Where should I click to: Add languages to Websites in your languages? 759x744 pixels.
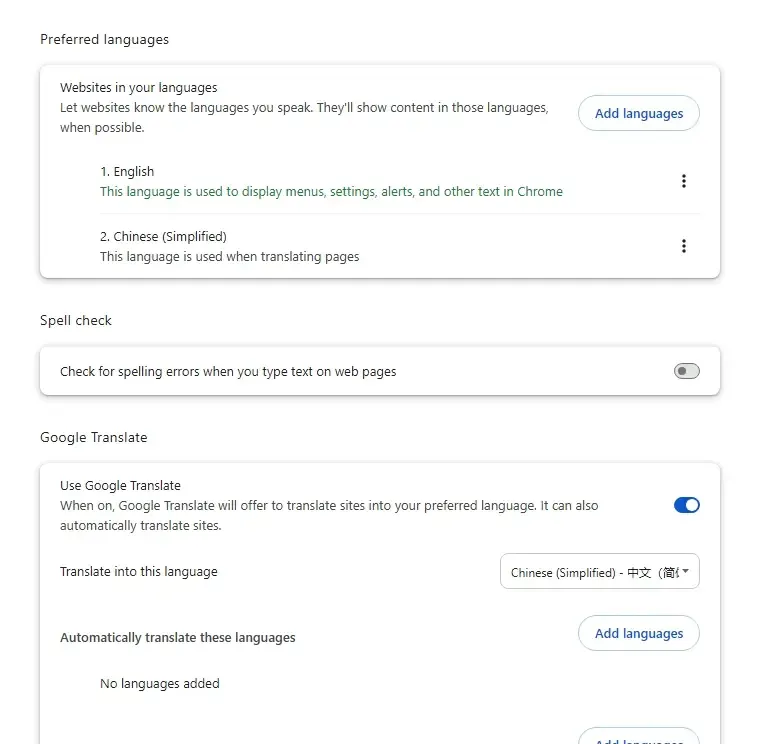click(638, 113)
